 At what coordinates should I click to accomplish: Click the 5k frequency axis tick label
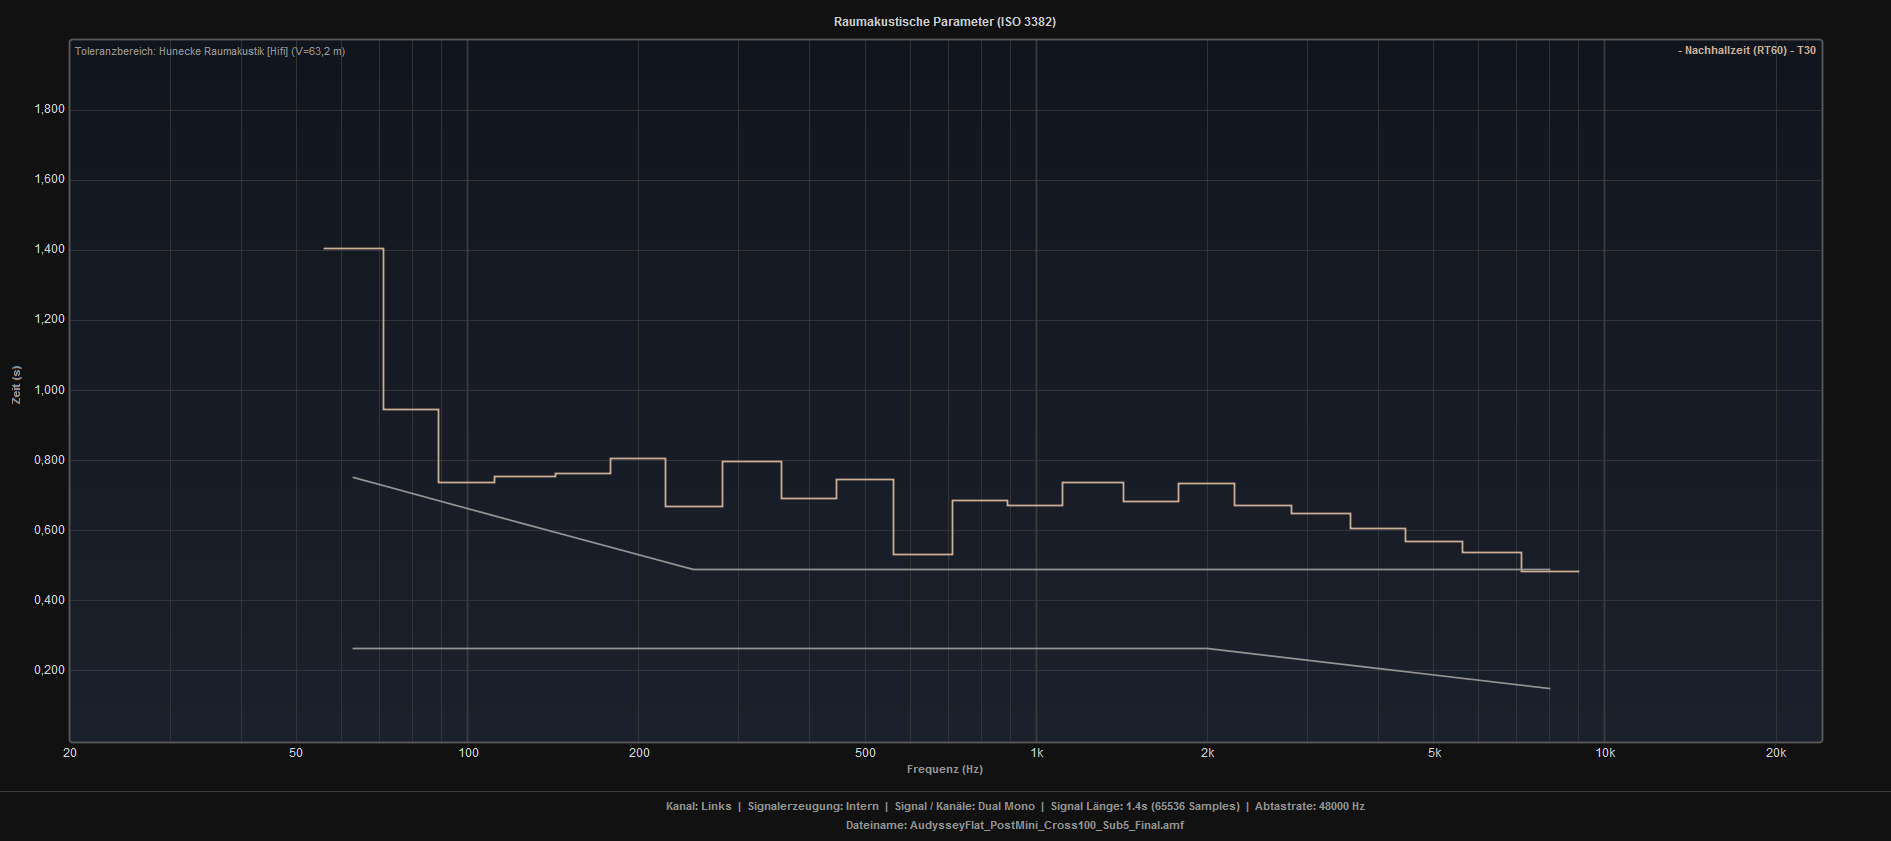click(1434, 753)
